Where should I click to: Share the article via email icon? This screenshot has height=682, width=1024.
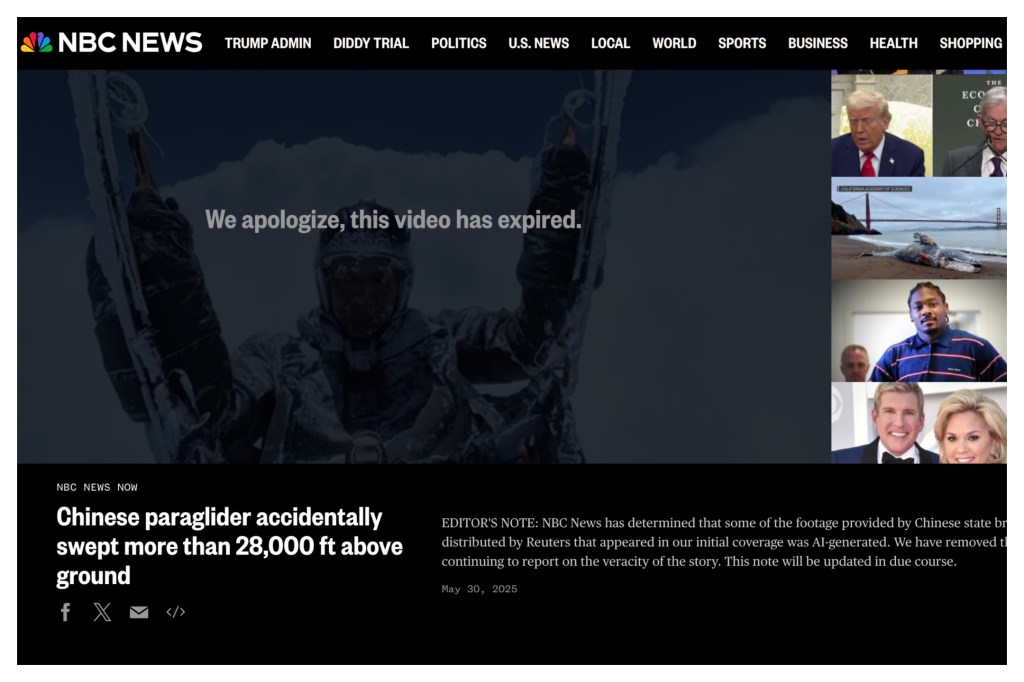138,612
